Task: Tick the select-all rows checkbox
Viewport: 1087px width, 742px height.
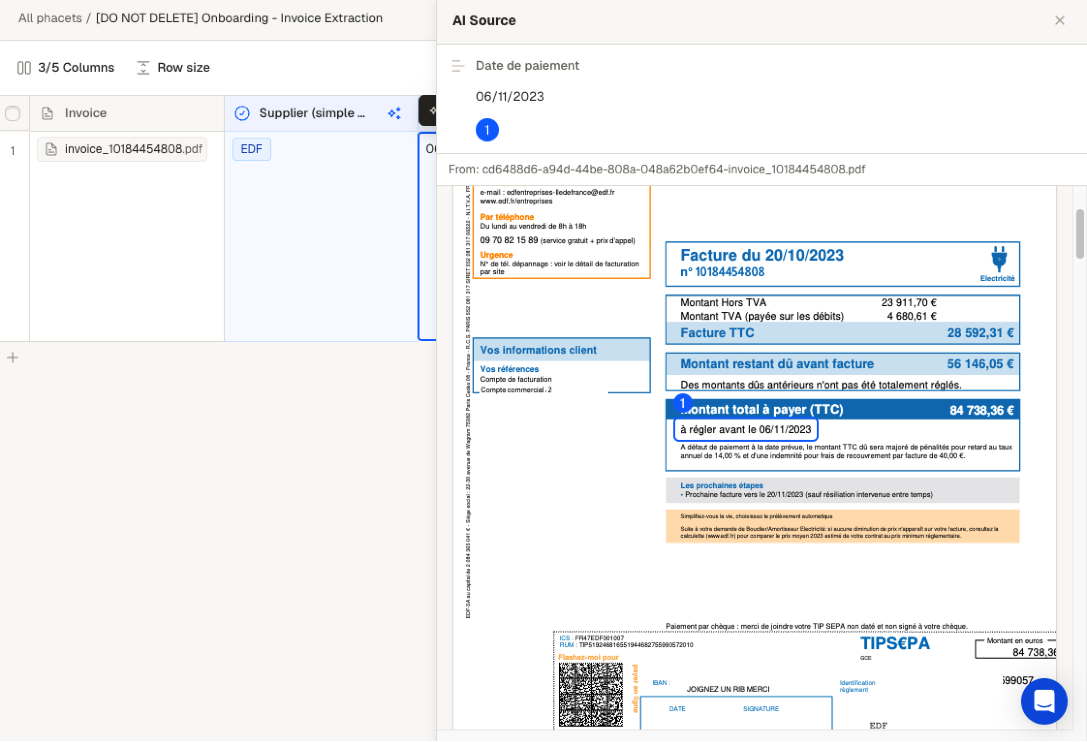Action: [x=12, y=114]
